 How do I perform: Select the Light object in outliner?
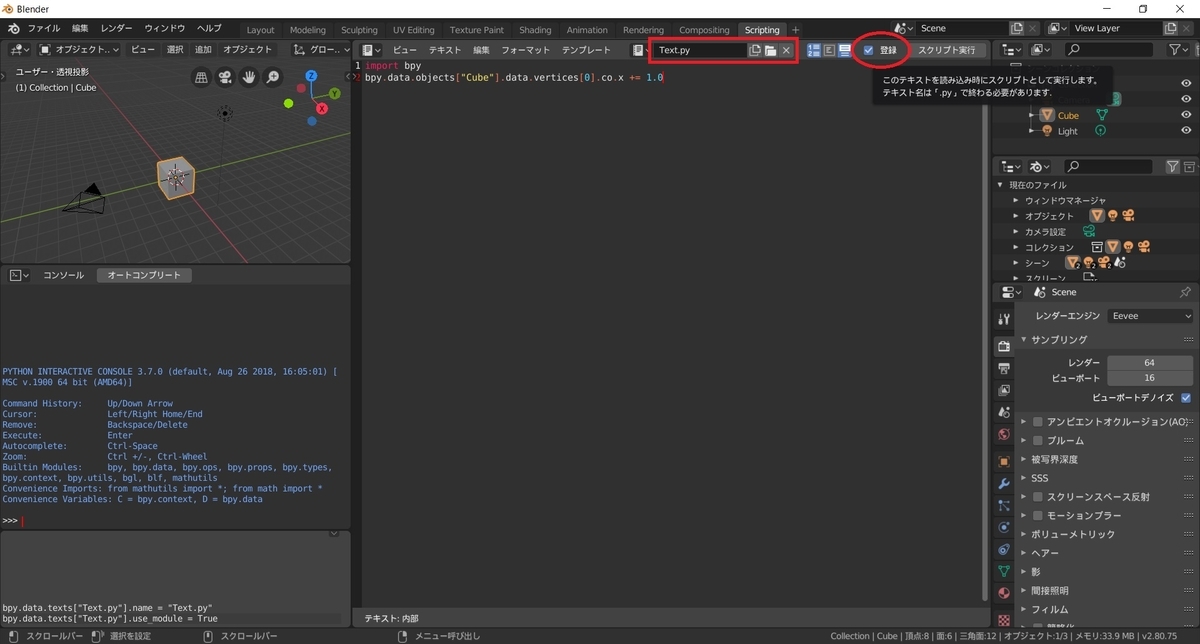click(1068, 131)
